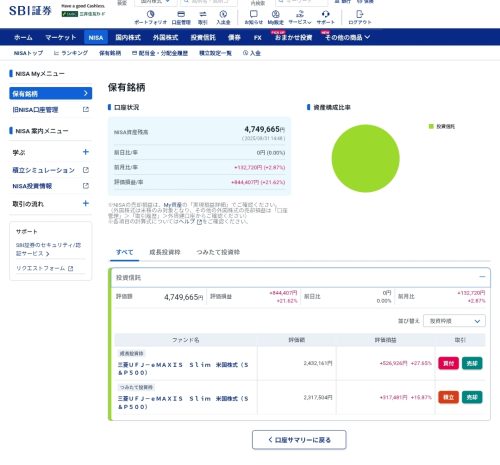Select the NISA navigation tab
Screen dimensions: 500x465
tap(96, 37)
